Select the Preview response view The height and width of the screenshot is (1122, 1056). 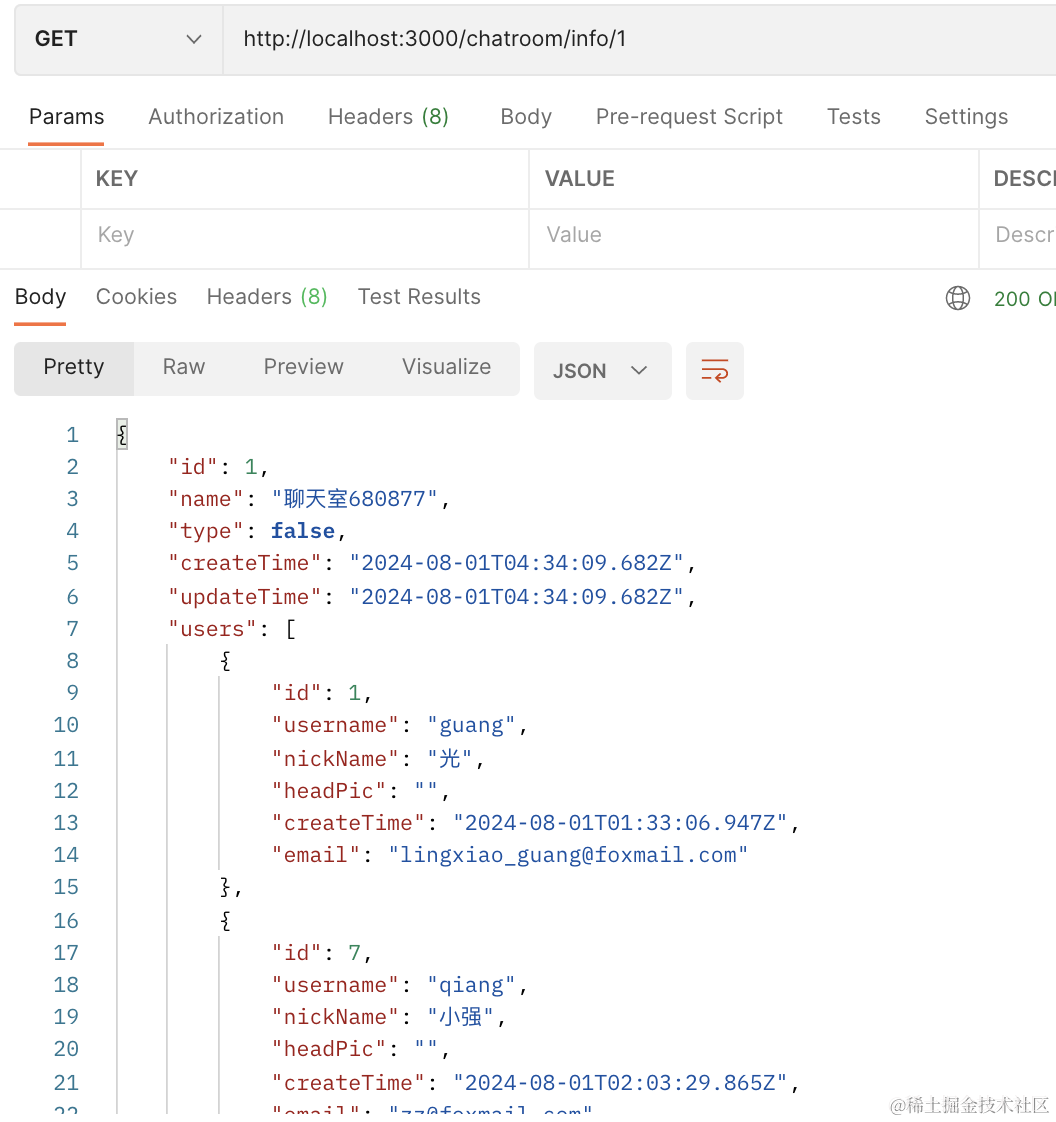[303, 367]
